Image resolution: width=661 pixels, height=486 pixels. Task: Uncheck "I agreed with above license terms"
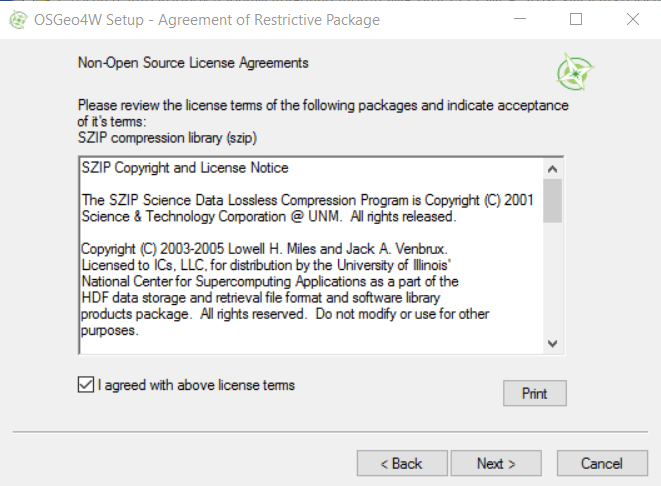pyautogui.click(x=86, y=384)
